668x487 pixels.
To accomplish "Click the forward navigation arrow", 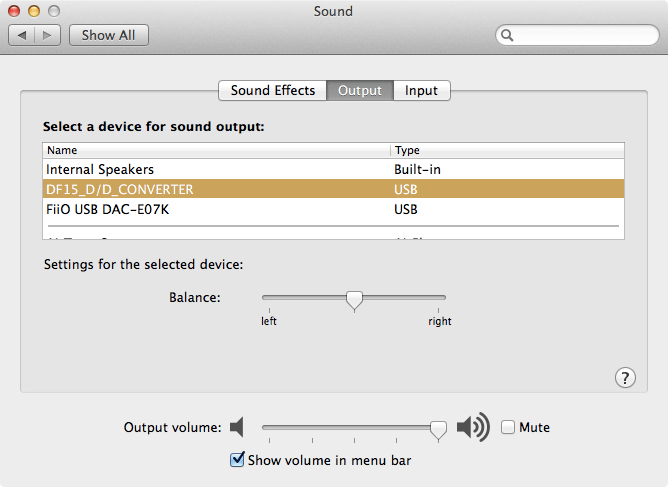I will coord(47,35).
